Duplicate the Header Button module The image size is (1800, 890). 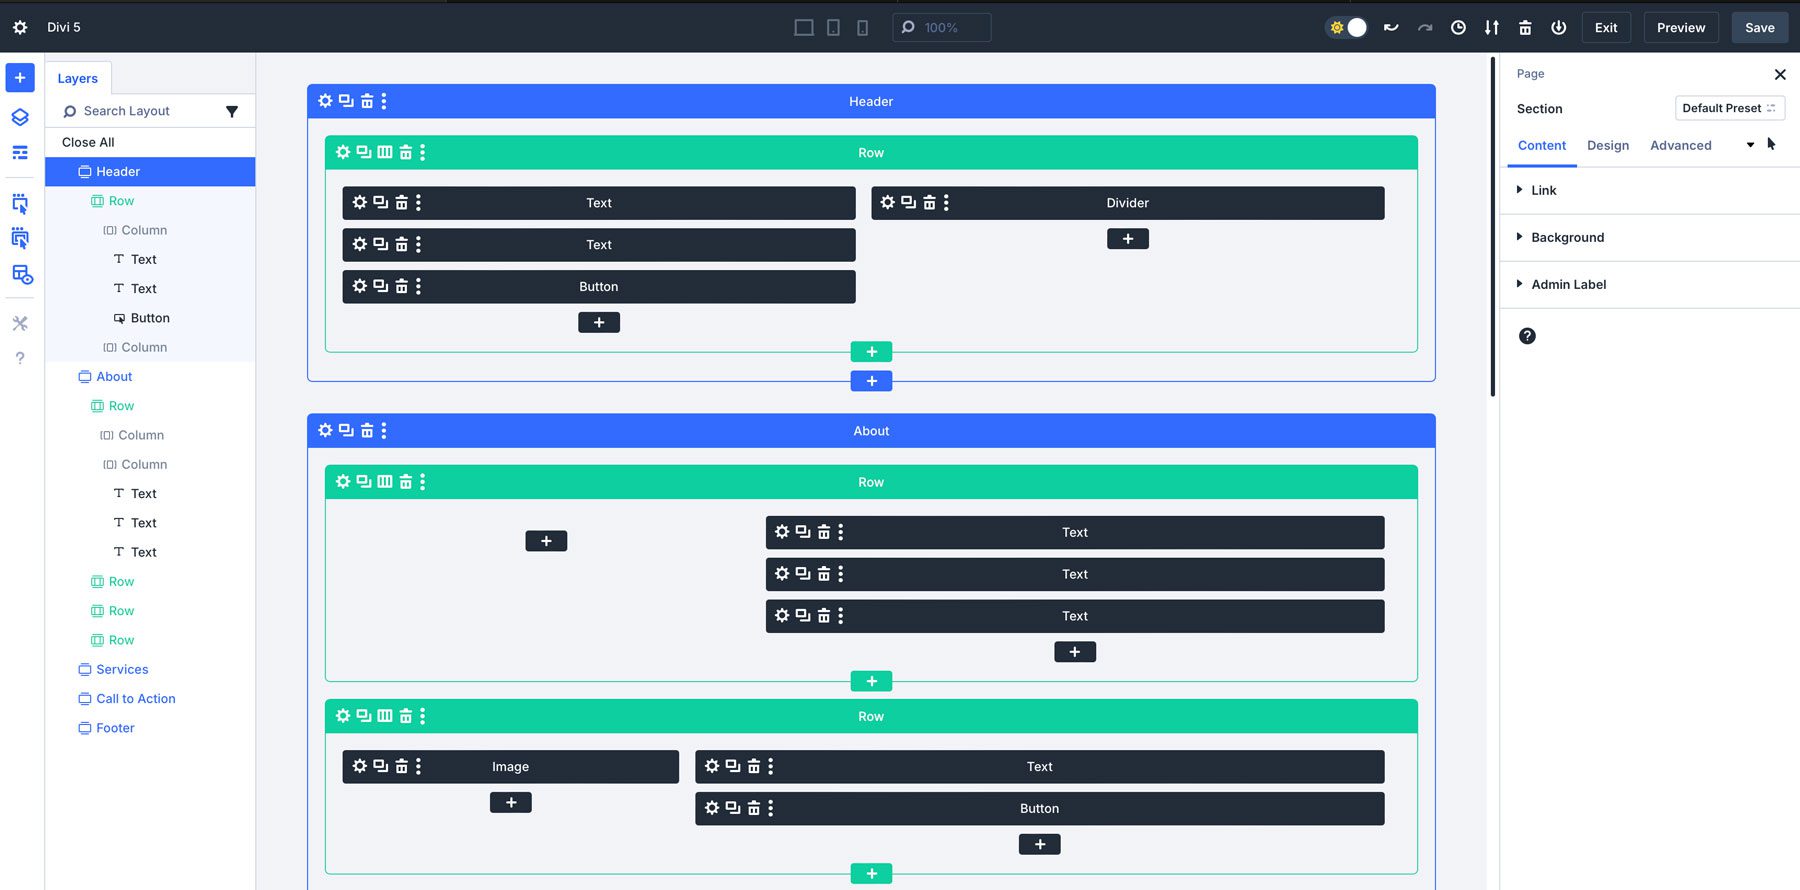coord(381,286)
